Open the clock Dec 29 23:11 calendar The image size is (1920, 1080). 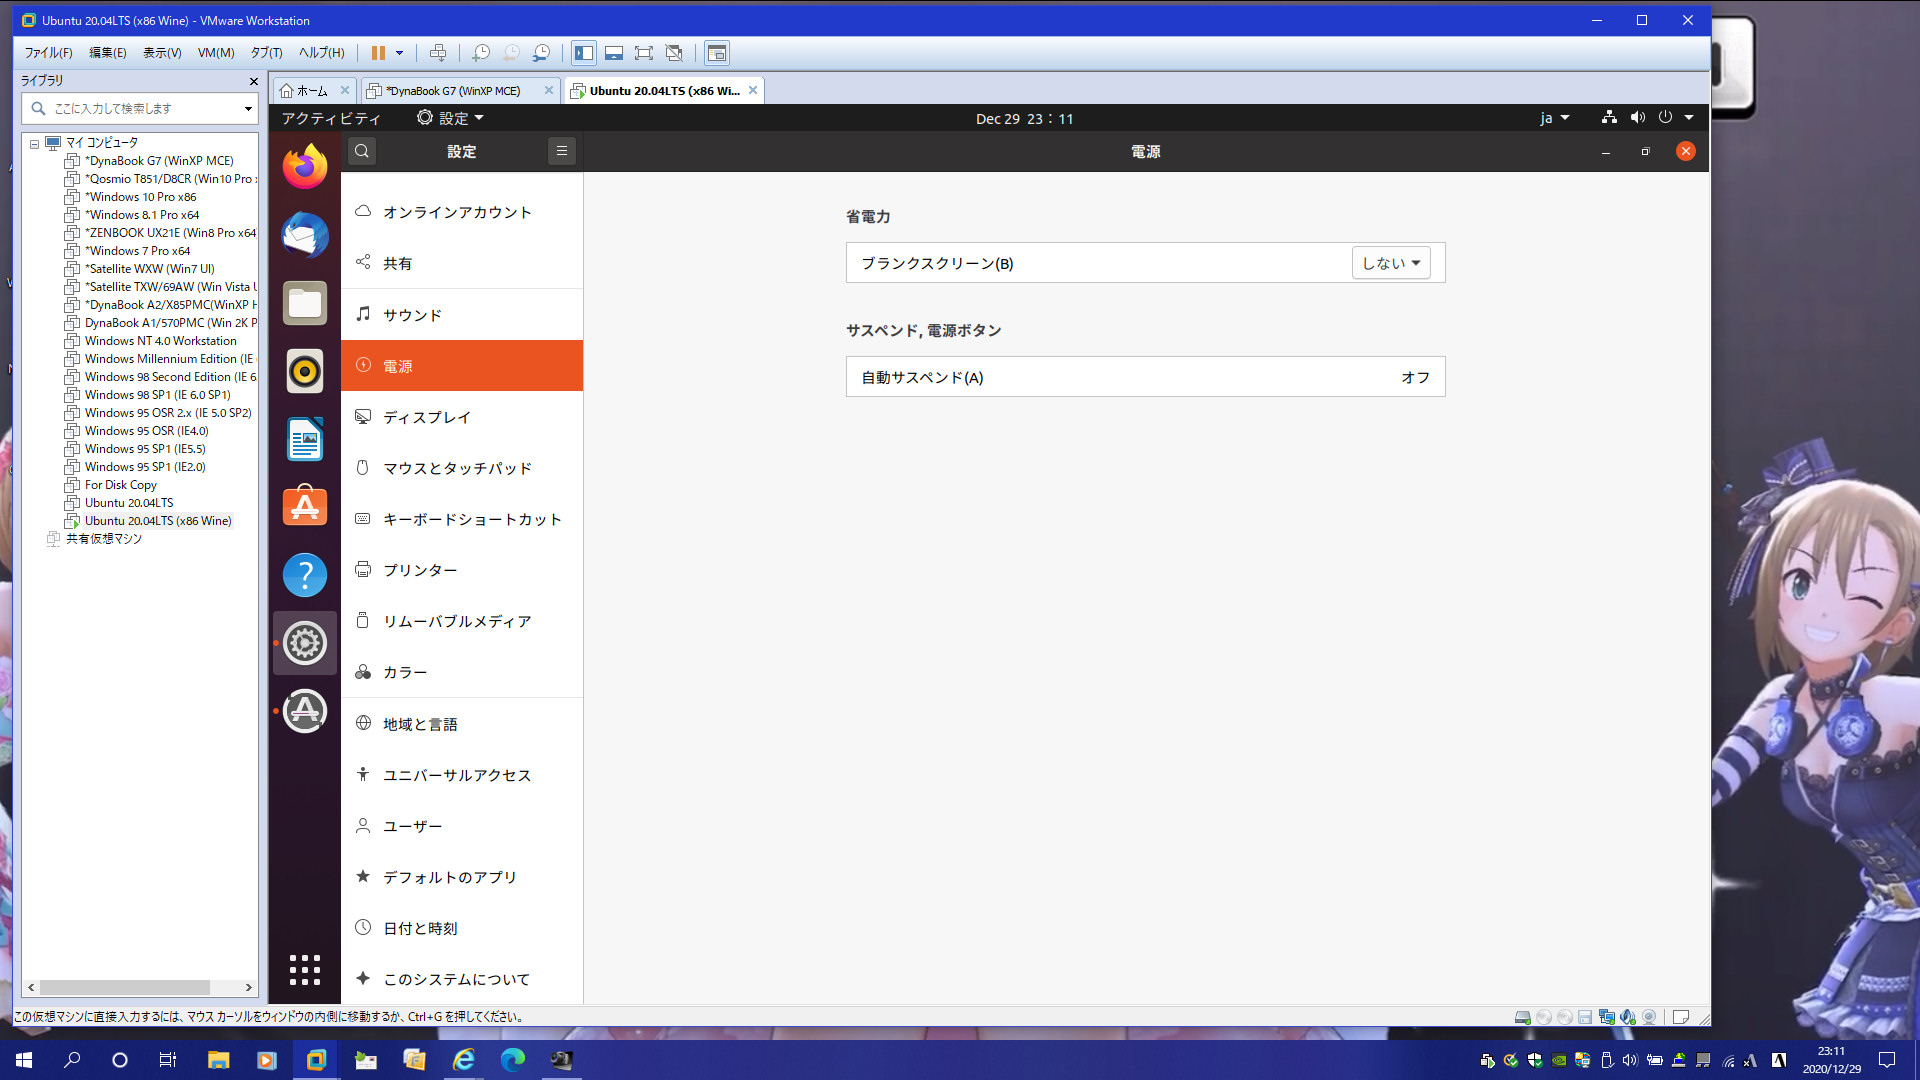coord(1024,118)
